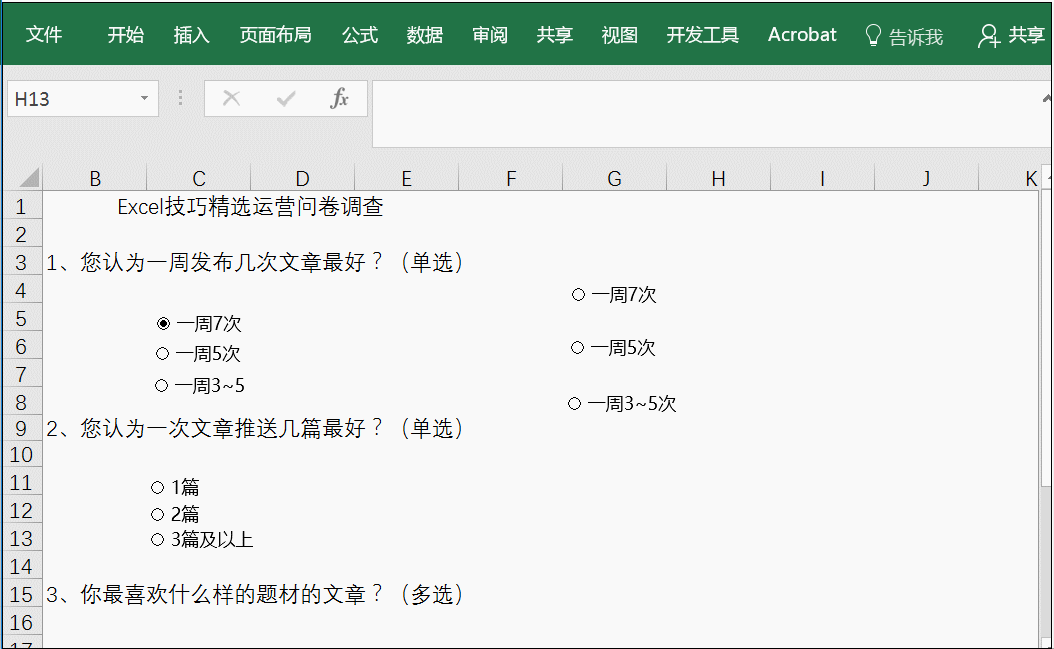Click the Acrobat ribbon label

[x=802, y=35]
